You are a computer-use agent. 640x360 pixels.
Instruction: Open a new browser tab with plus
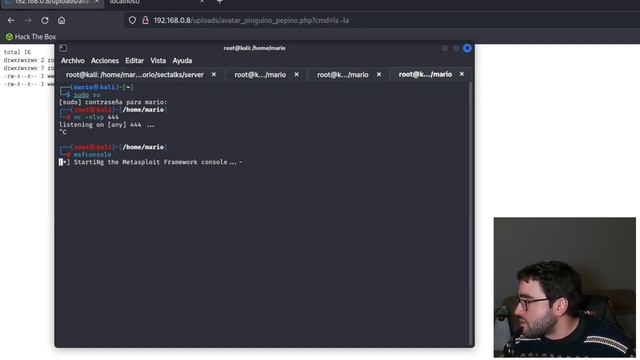point(220,2)
